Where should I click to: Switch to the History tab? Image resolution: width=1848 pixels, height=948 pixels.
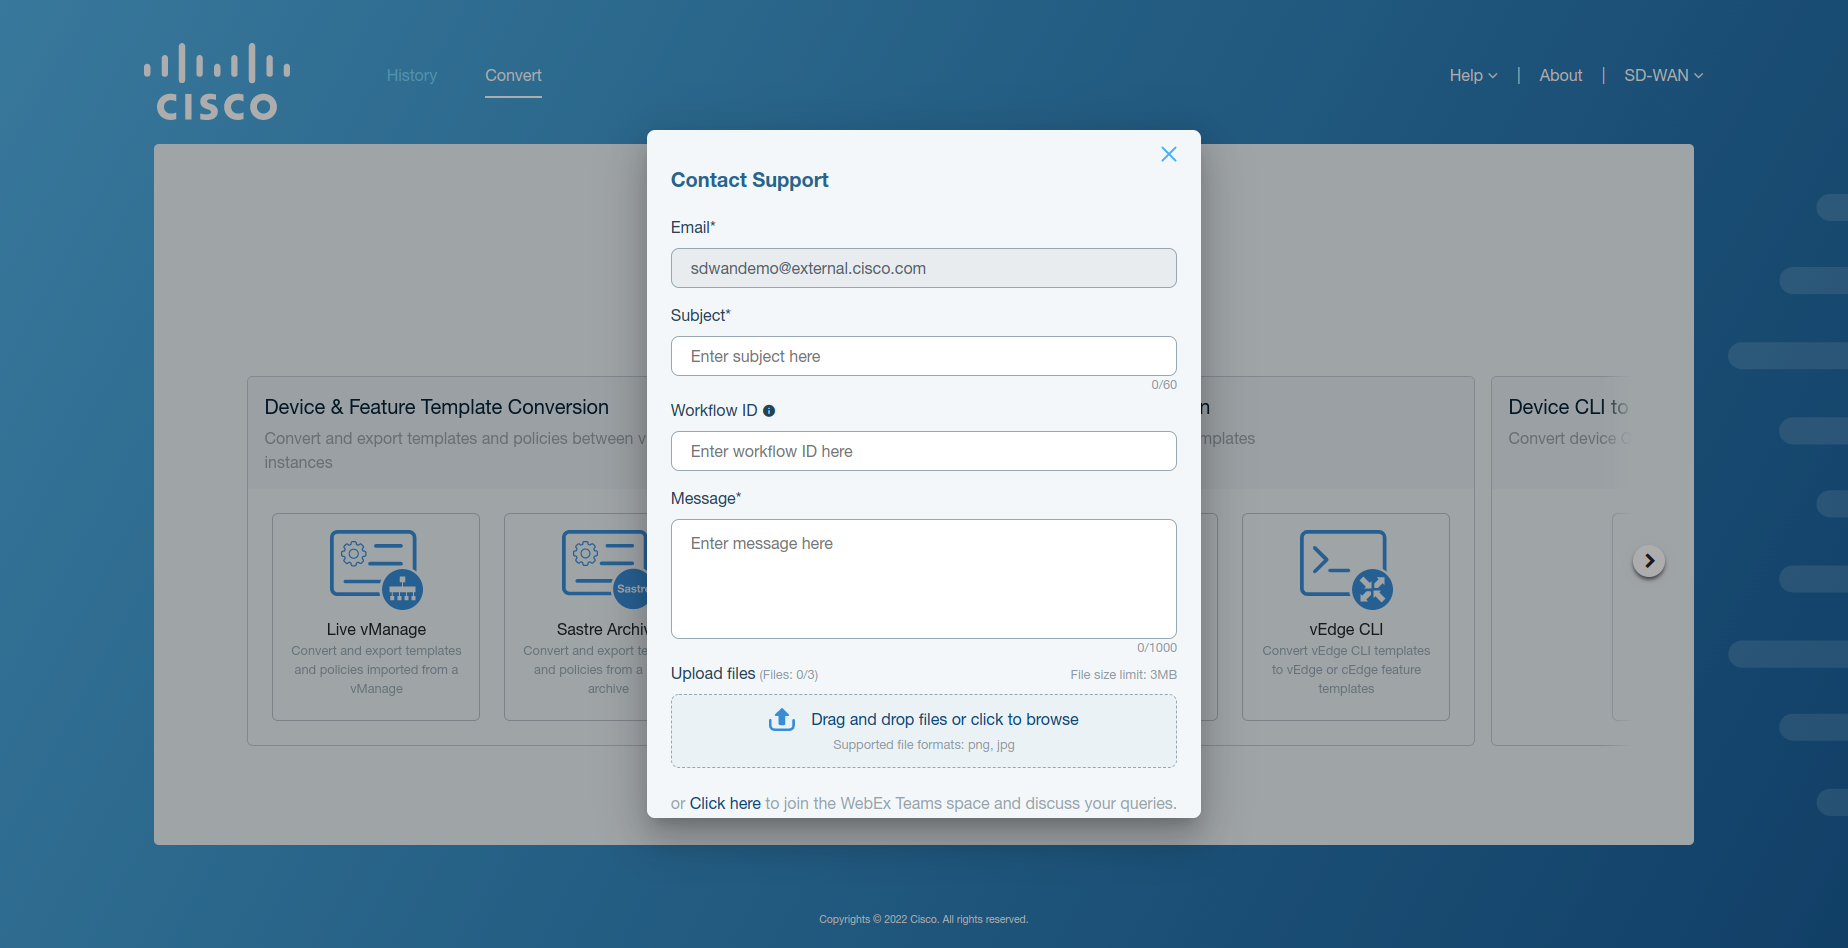(412, 76)
